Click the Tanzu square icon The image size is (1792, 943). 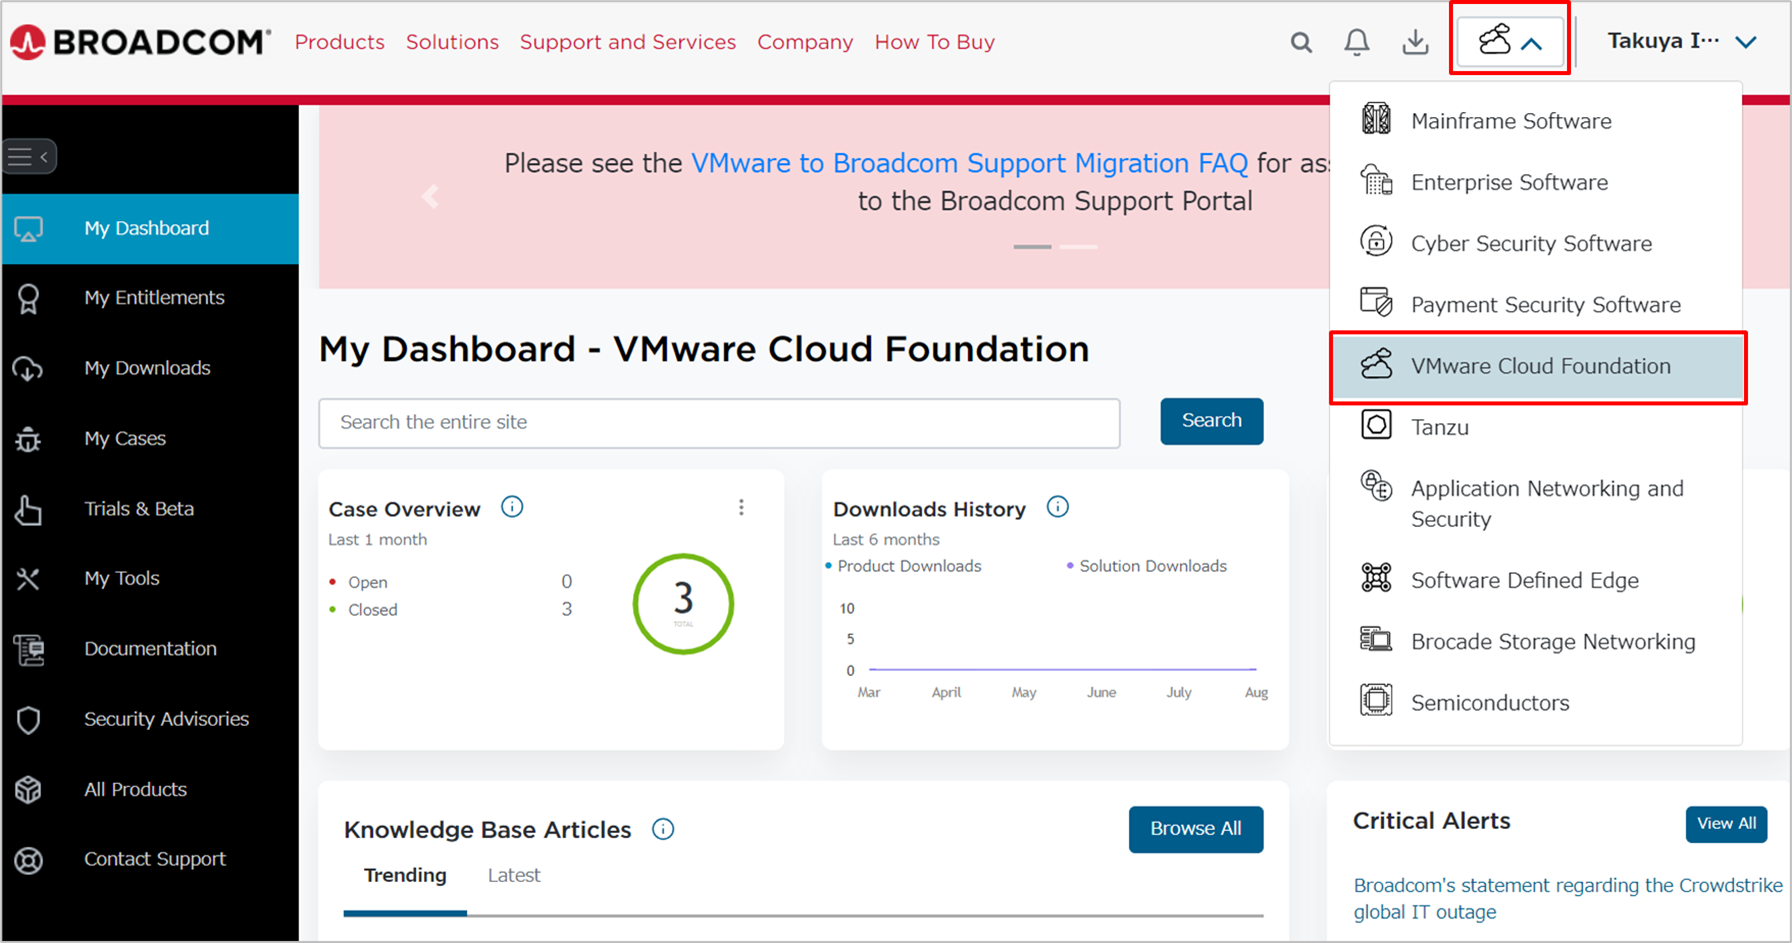(x=1376, y=425)
